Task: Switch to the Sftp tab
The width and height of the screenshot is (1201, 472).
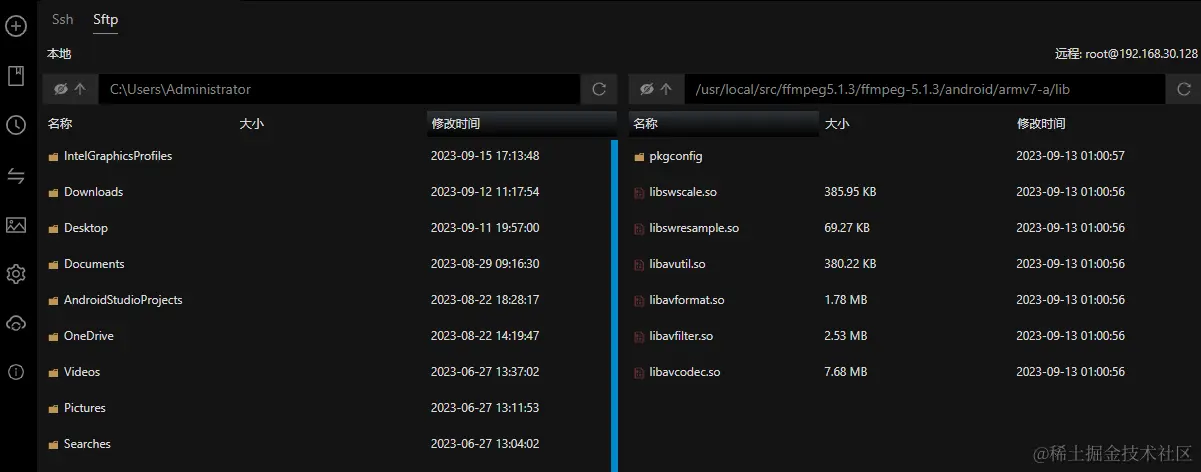Action: [106, 19]
